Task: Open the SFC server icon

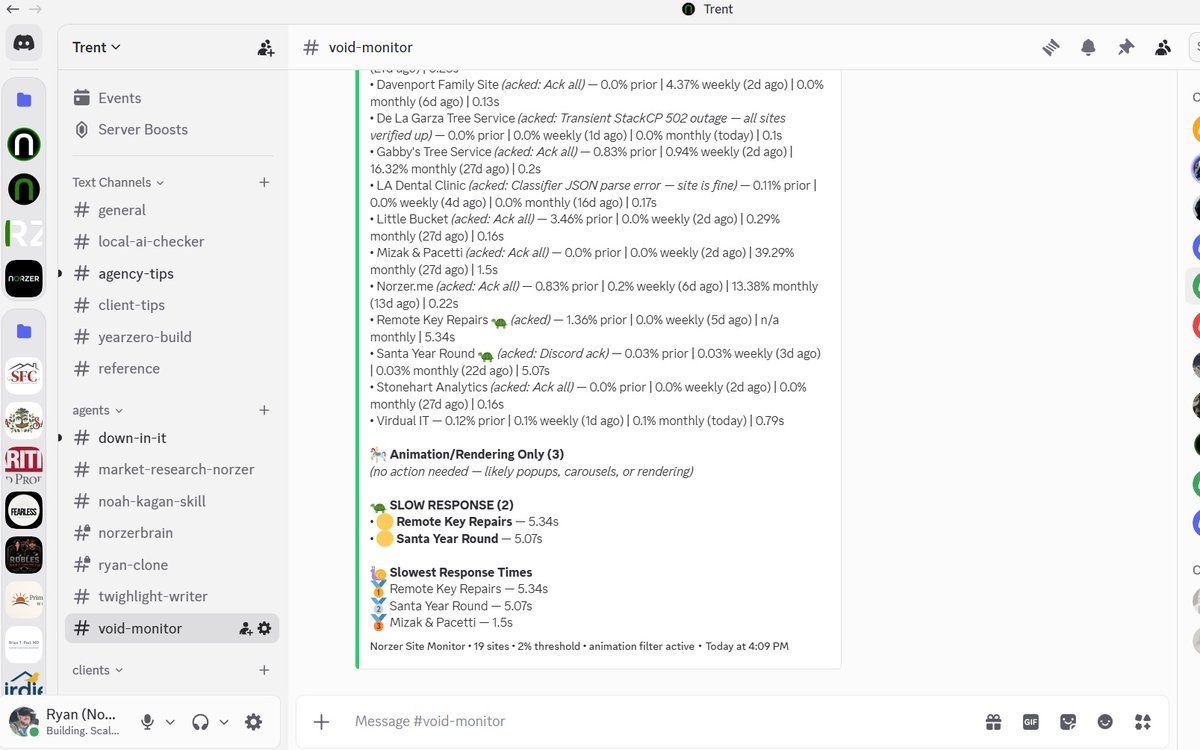Action: coord(24,376)
